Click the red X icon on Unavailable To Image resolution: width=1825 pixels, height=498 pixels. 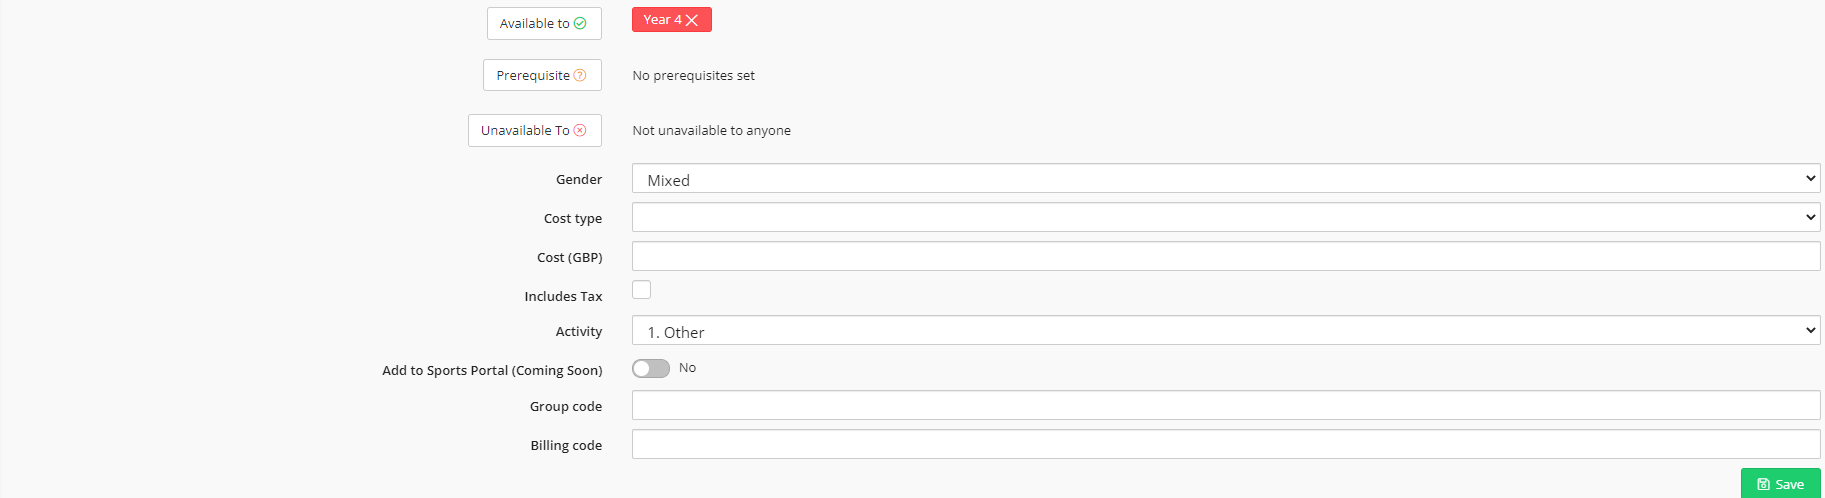click(580, 130)
